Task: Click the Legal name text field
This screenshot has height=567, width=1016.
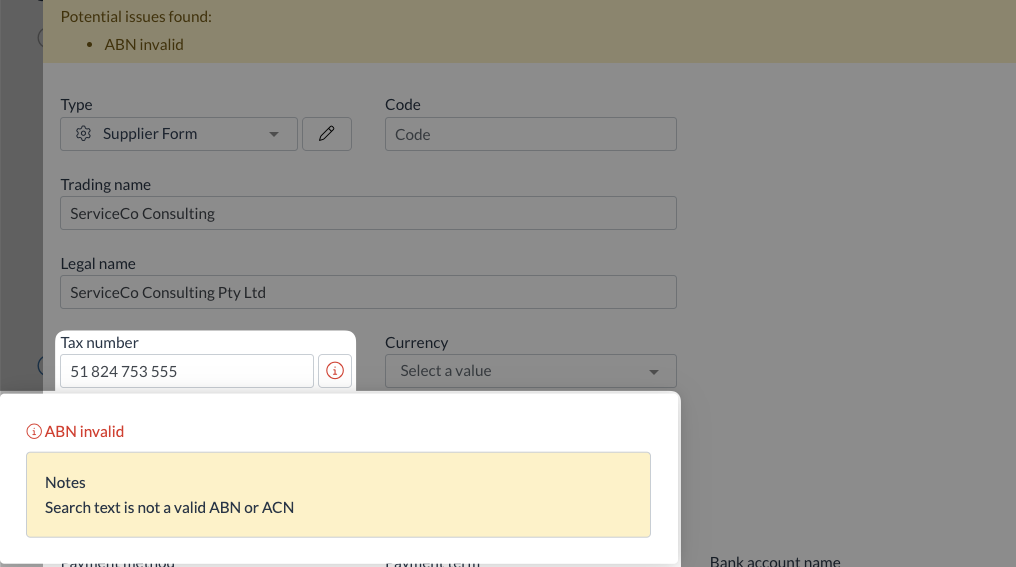Action: tap(368, 292)
